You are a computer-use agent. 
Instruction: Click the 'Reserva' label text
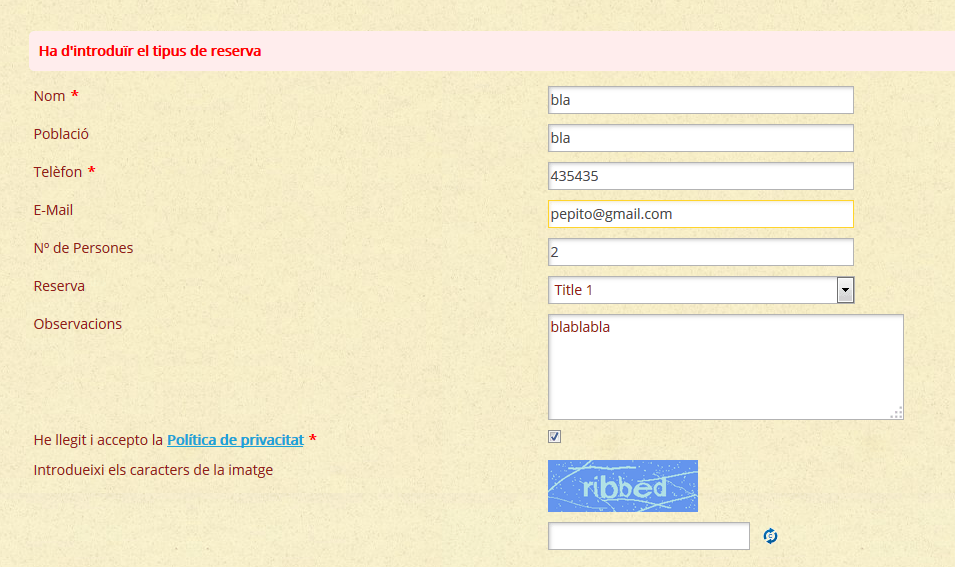59,286
